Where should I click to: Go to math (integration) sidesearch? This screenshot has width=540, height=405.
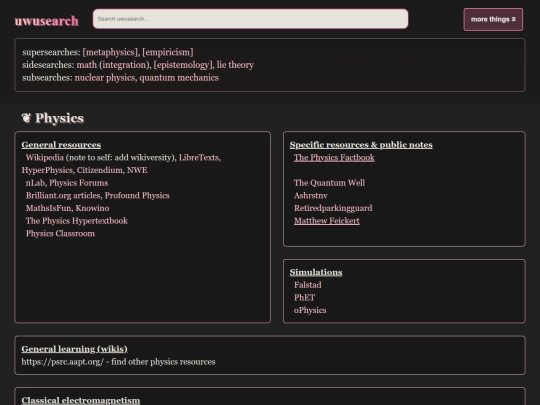point(113,65)
